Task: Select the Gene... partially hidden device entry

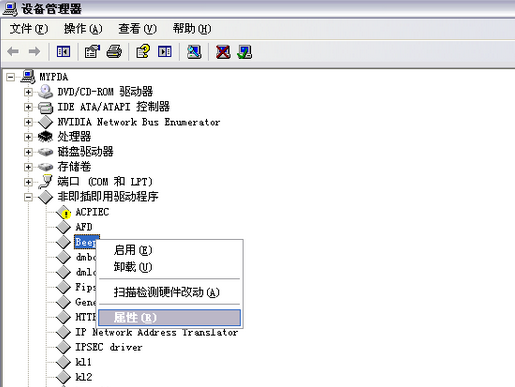Action: [86, 302]
